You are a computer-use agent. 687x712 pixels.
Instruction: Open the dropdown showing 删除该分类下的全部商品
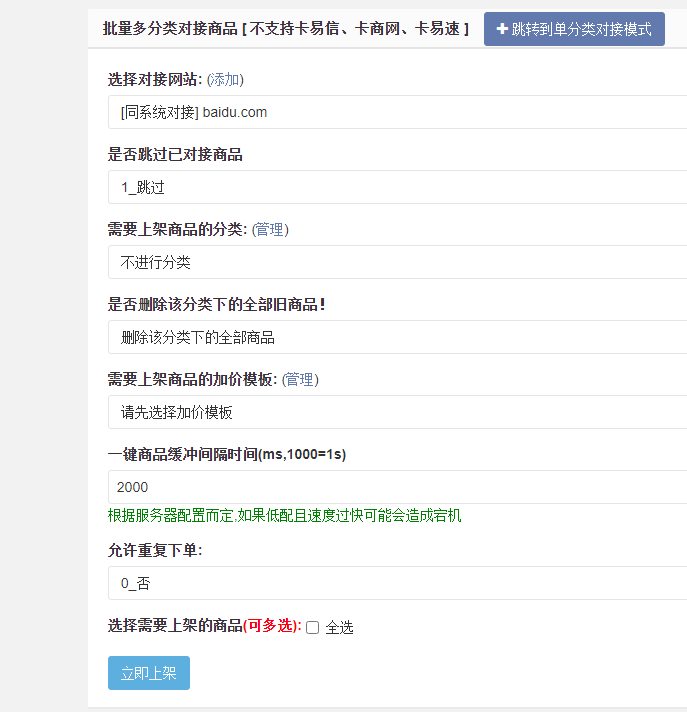tap(397, 337)
